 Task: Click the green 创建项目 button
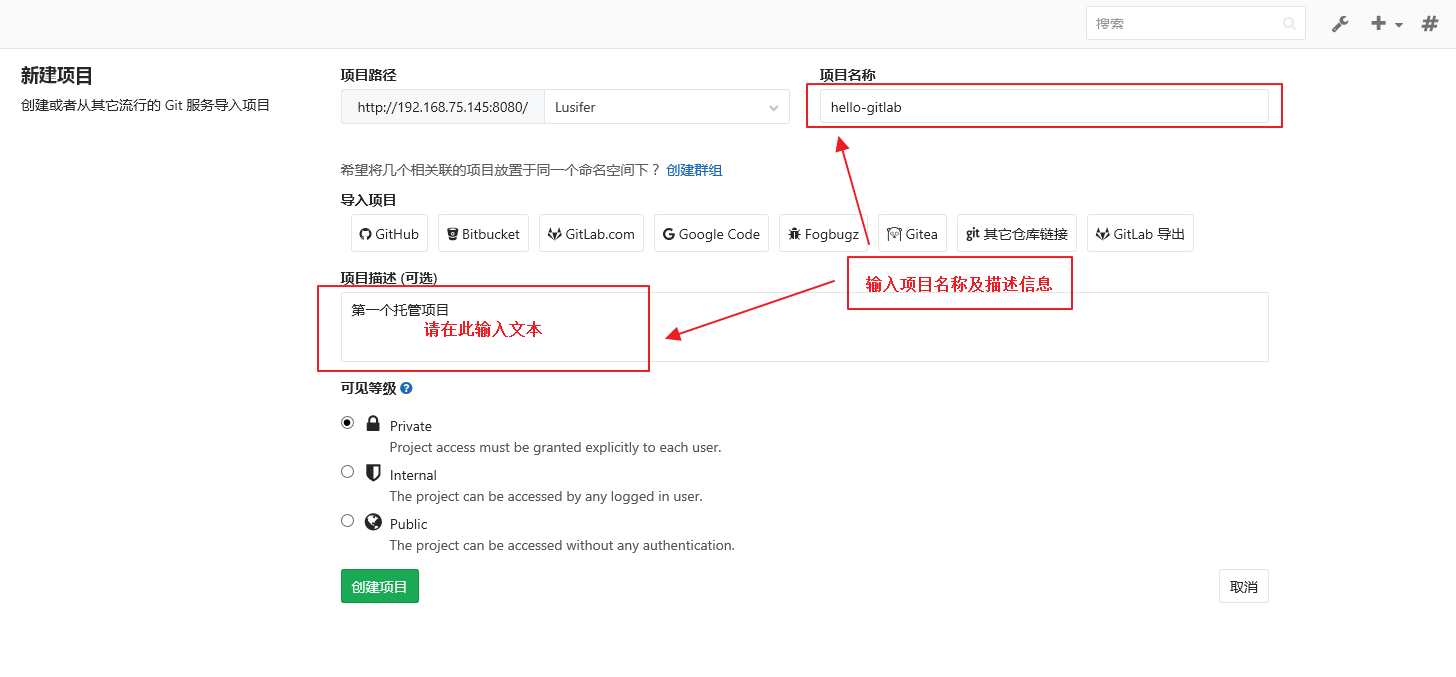(379, 587)
